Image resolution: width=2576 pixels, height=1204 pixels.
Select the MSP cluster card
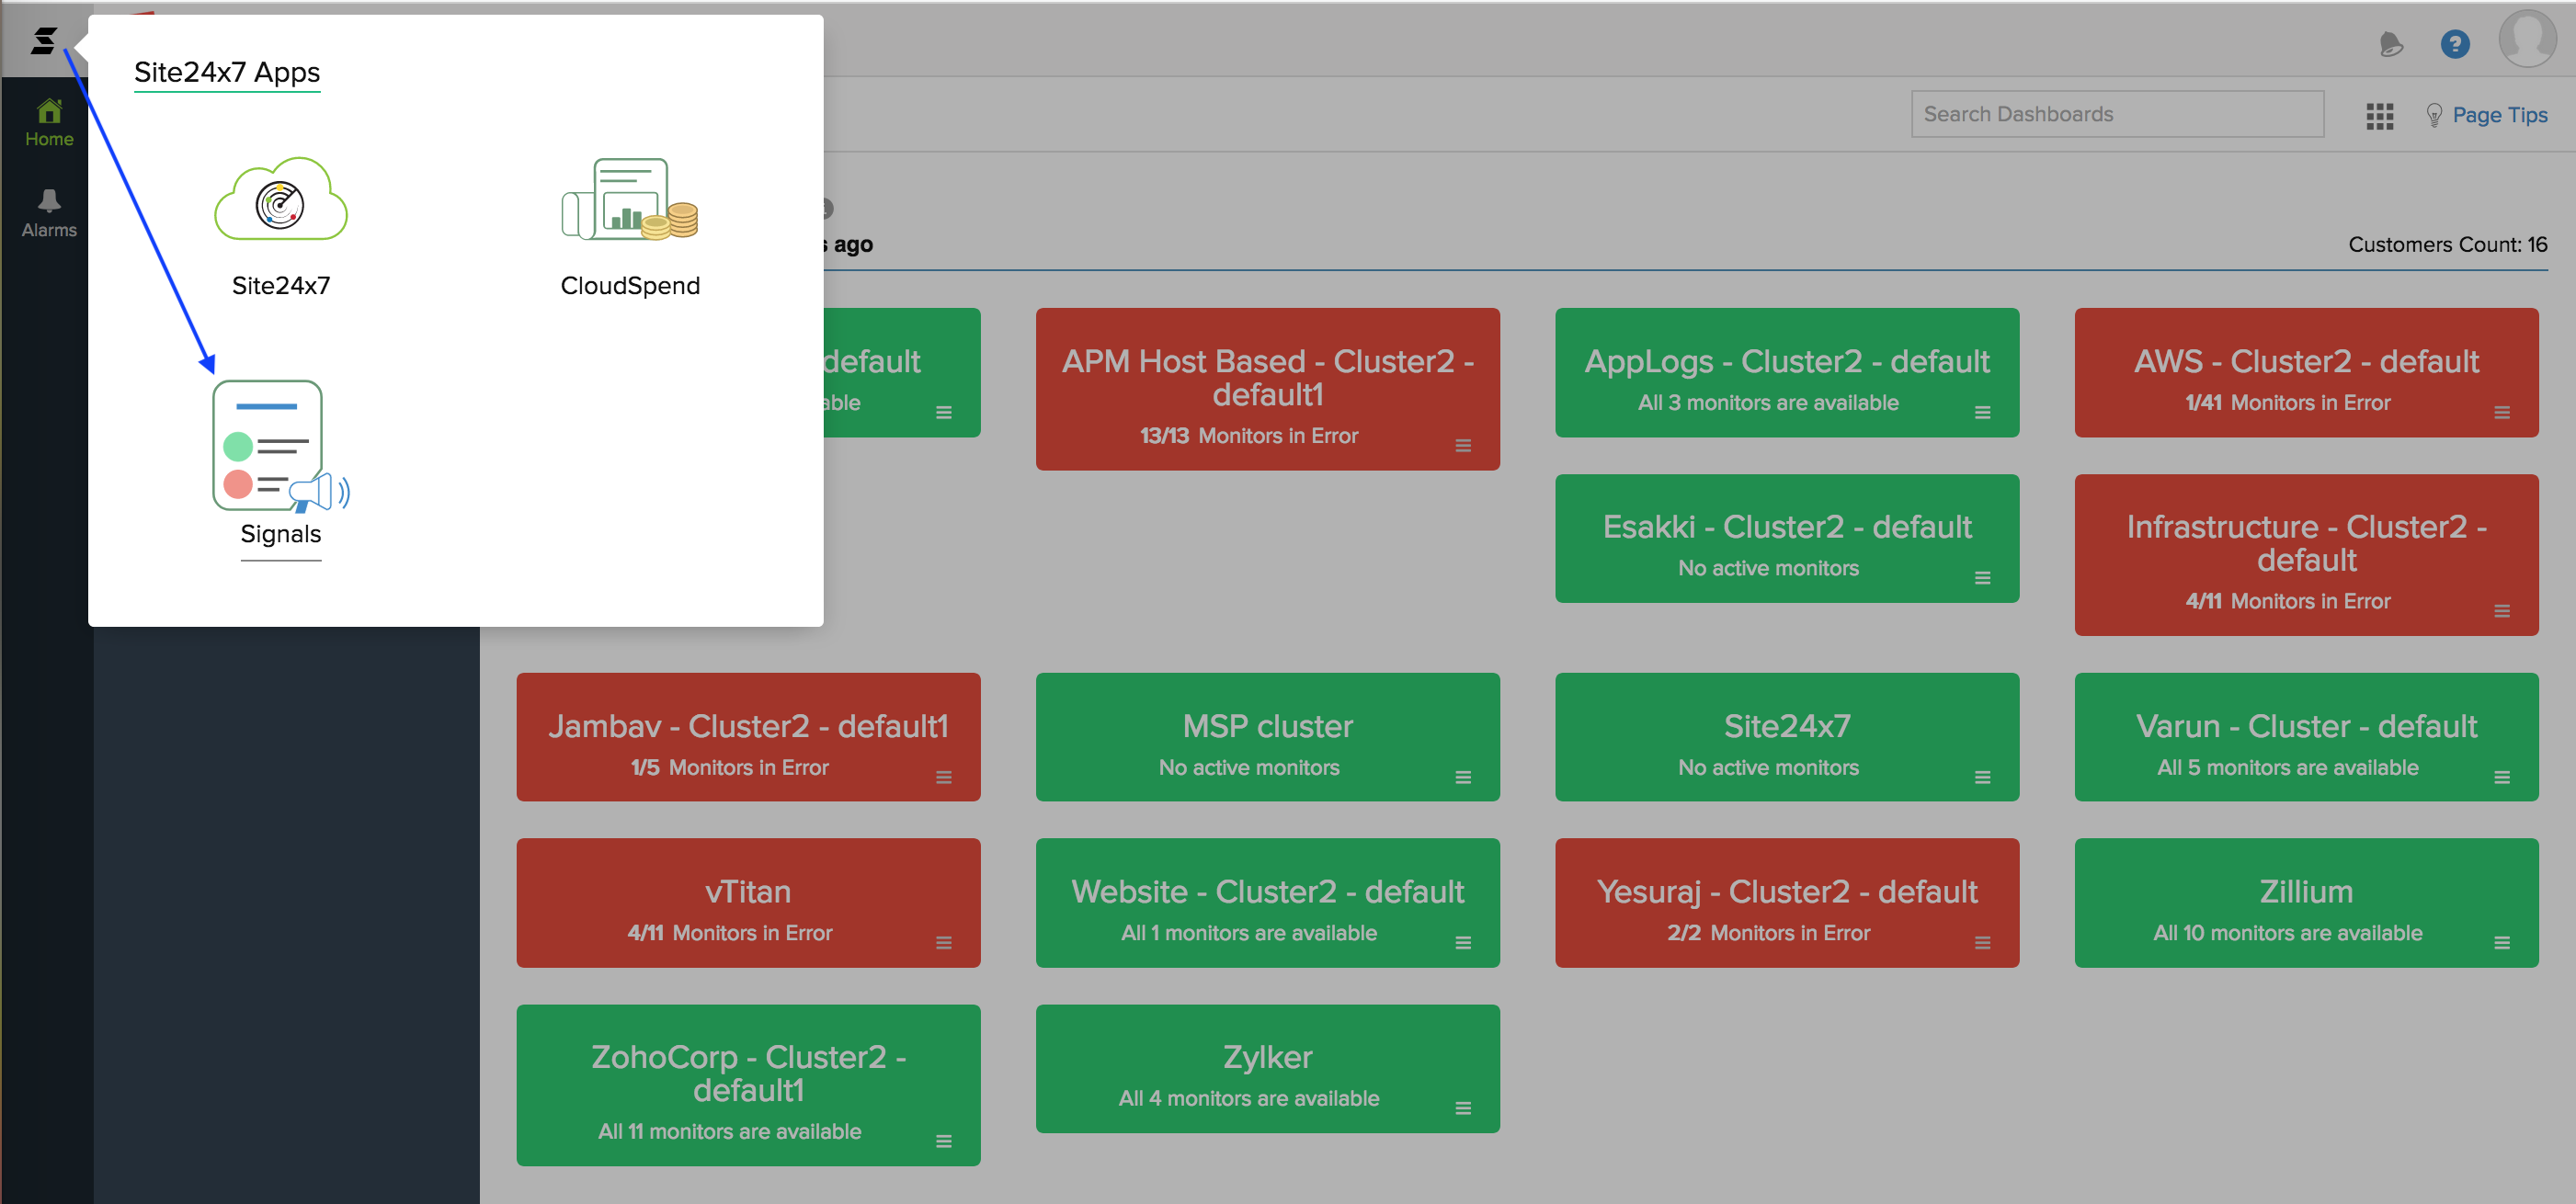point(1267,737)
